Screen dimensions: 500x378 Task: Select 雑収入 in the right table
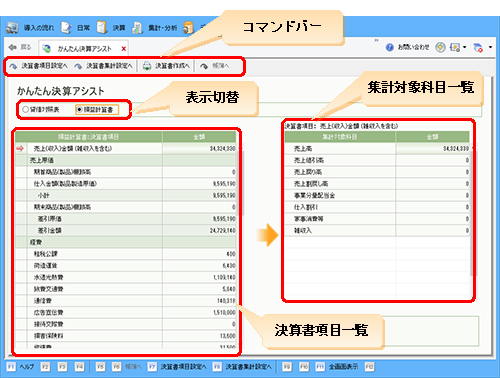pos(377,230)
